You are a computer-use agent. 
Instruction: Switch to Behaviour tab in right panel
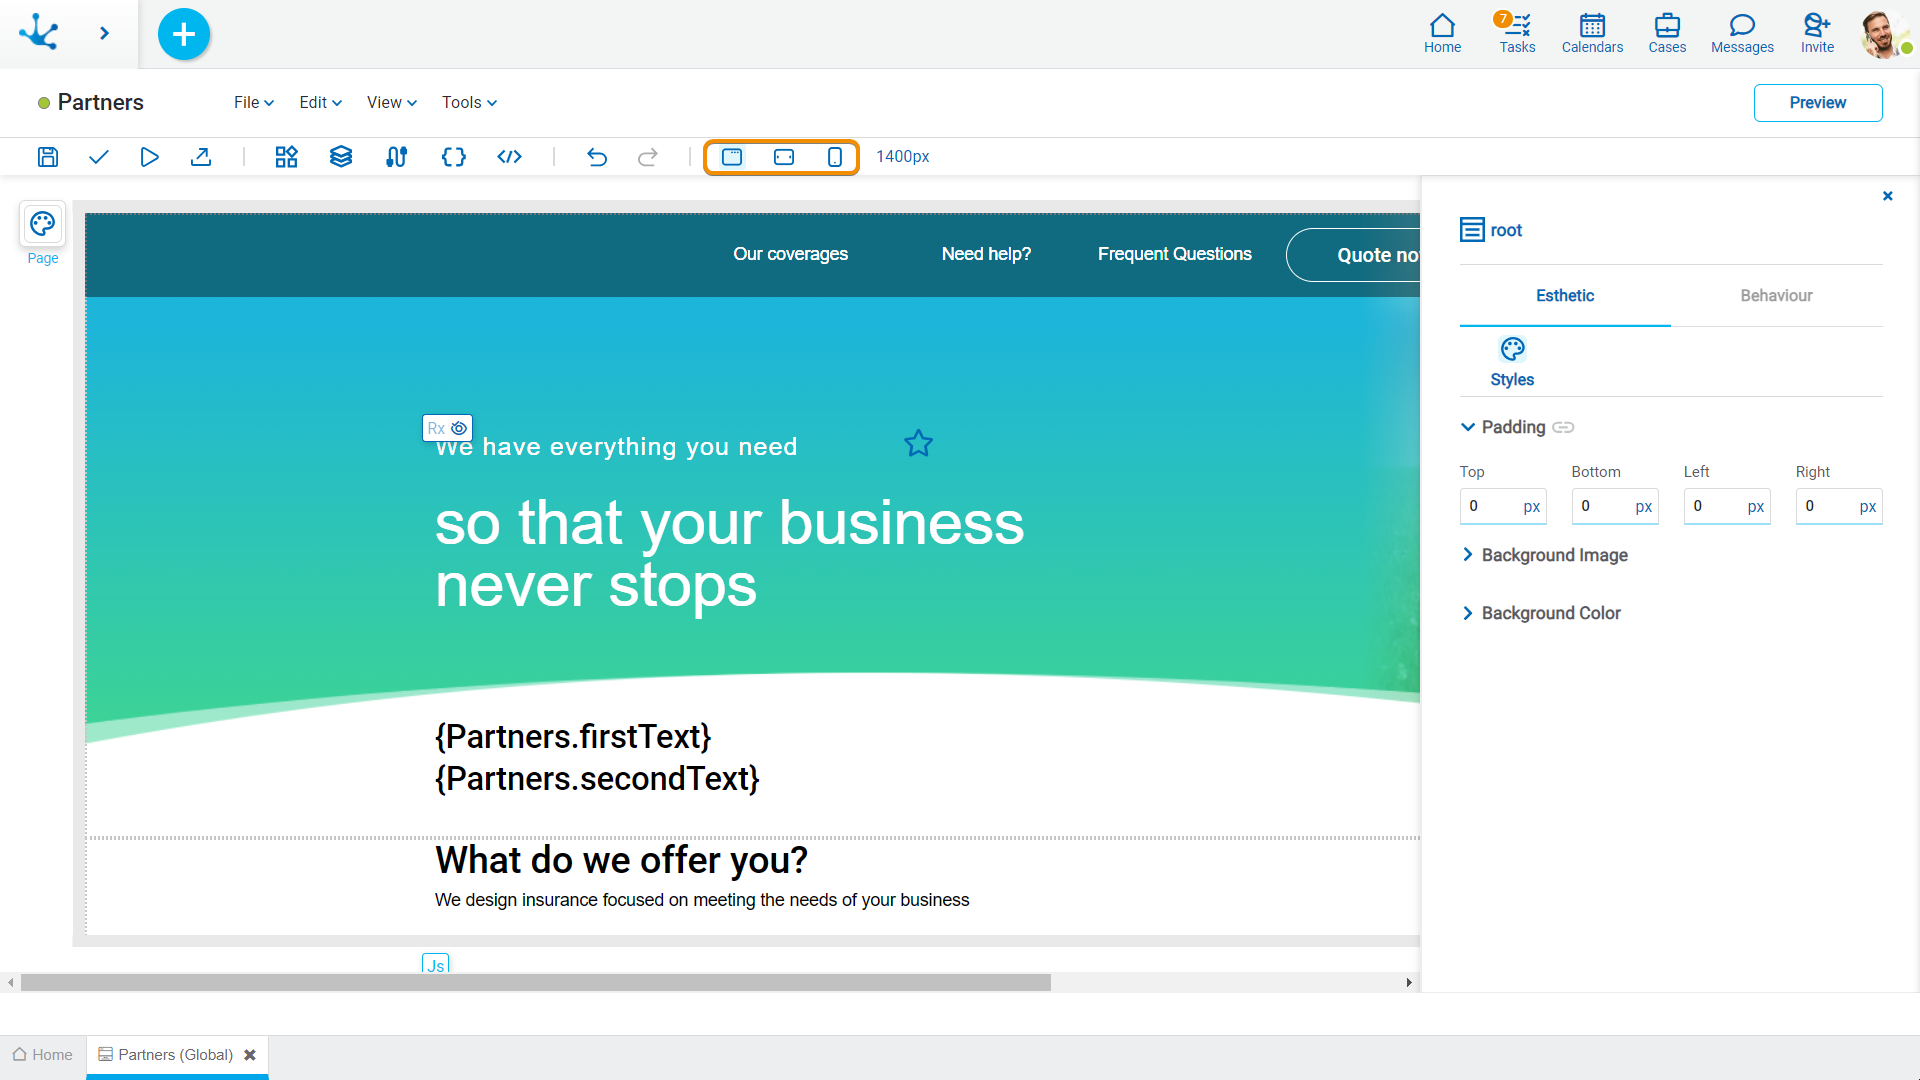tap(1775, 294)
